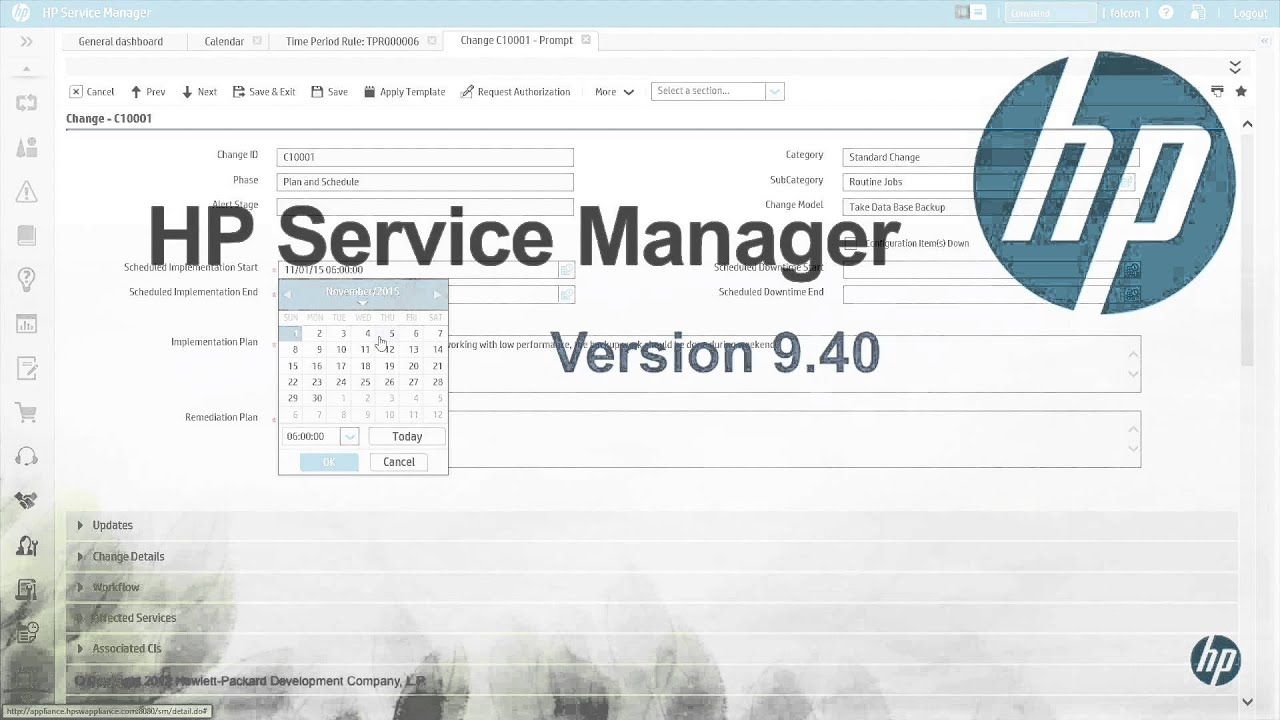Go to previous month in calendar
The width and height of the screenshot is (1280, 720).
tap(288, 294)
